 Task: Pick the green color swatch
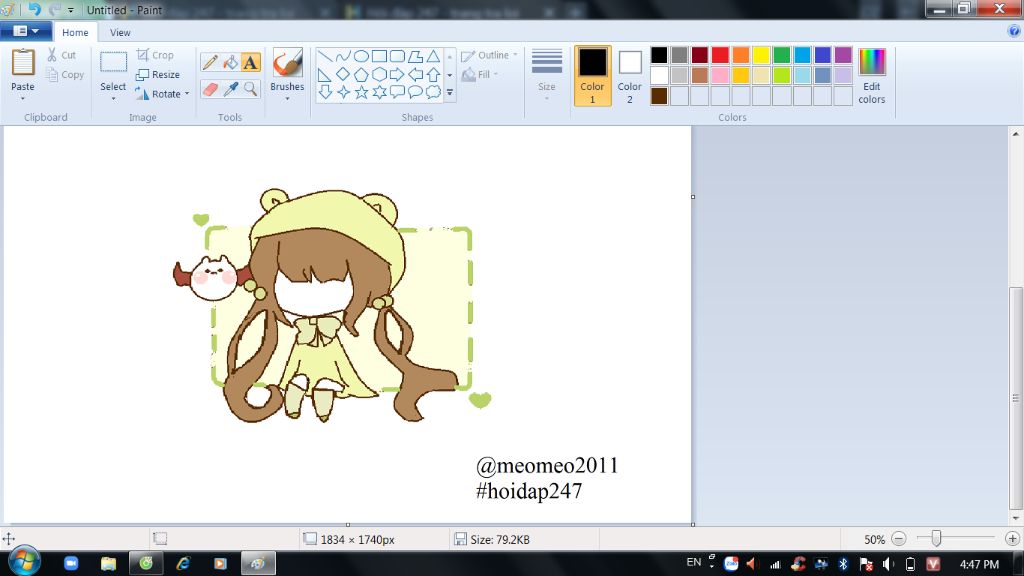(x=782, y=55)
